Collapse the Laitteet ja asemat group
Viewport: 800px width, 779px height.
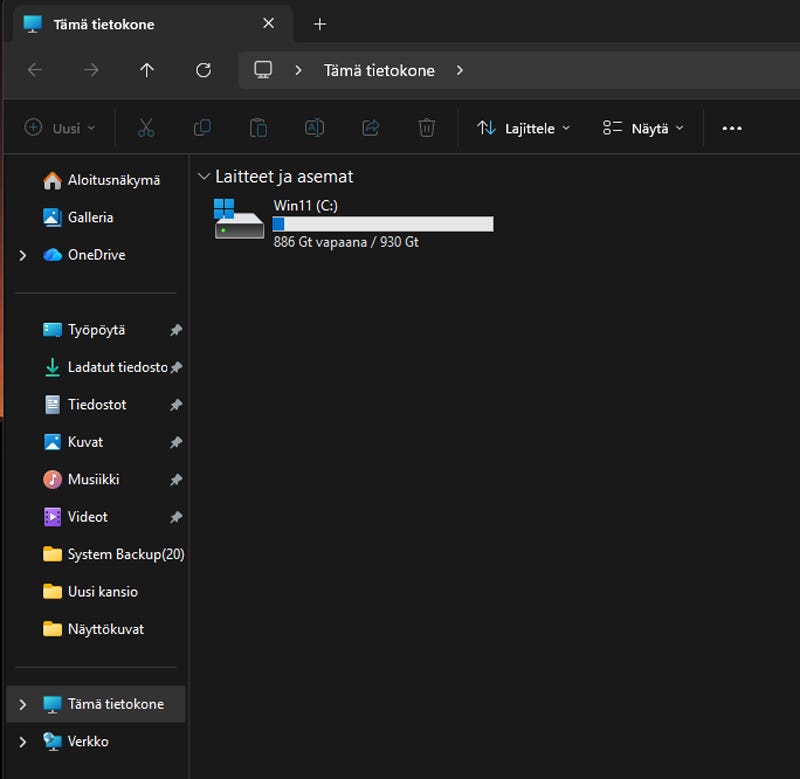pyautogui.click(x=204, y=177)
